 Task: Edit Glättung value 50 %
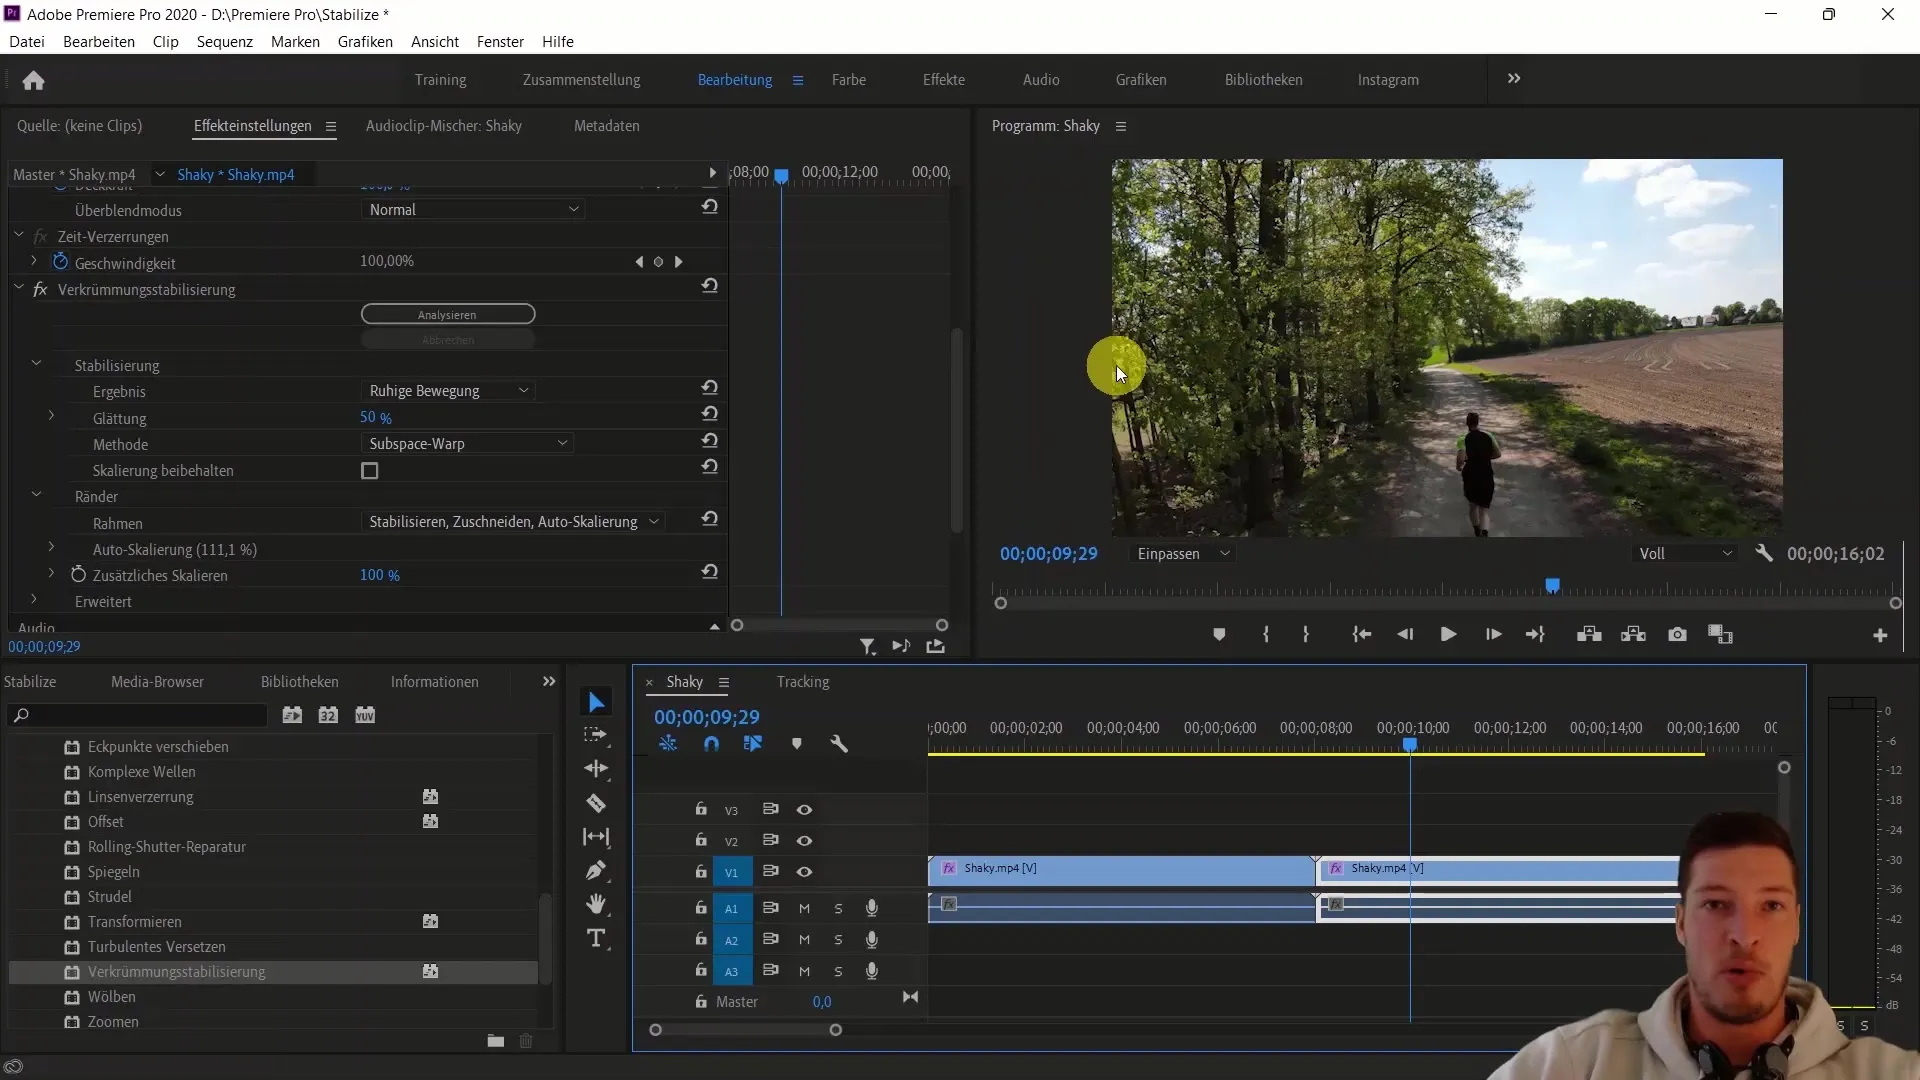point(376,418)
